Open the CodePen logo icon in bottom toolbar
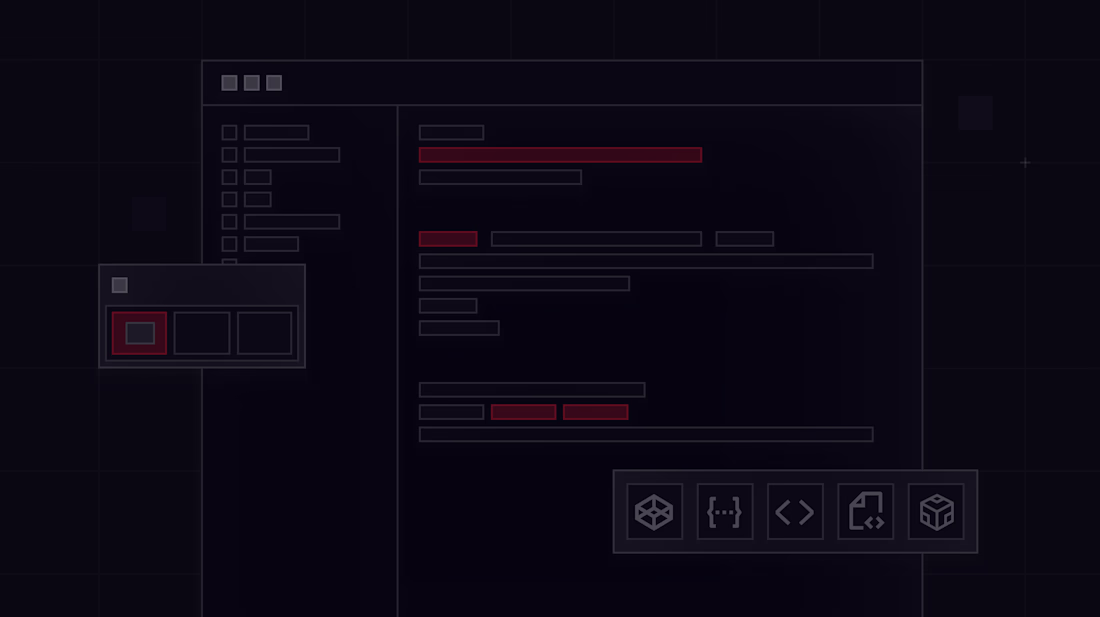Viewport: 1100px width, 617px height. (654, 512)
